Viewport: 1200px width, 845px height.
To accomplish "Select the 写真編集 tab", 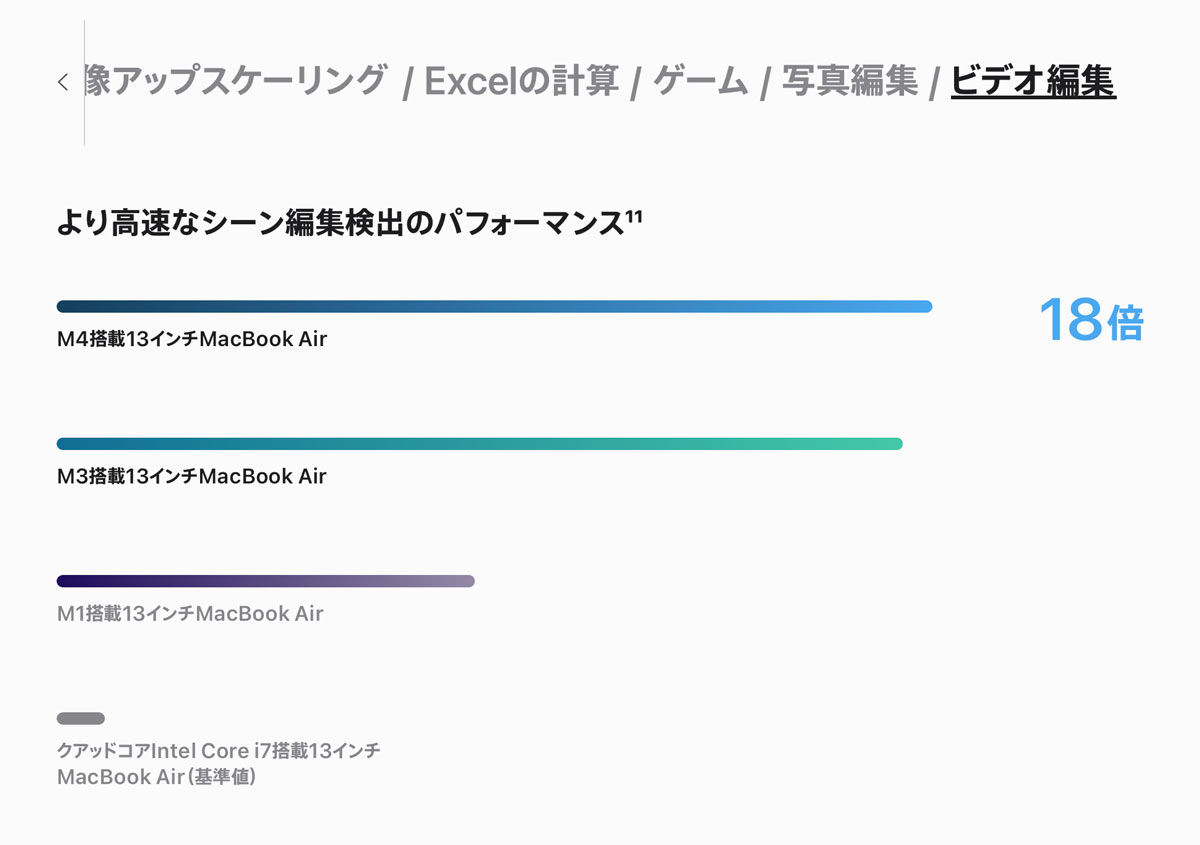I will tap(850, 81).
